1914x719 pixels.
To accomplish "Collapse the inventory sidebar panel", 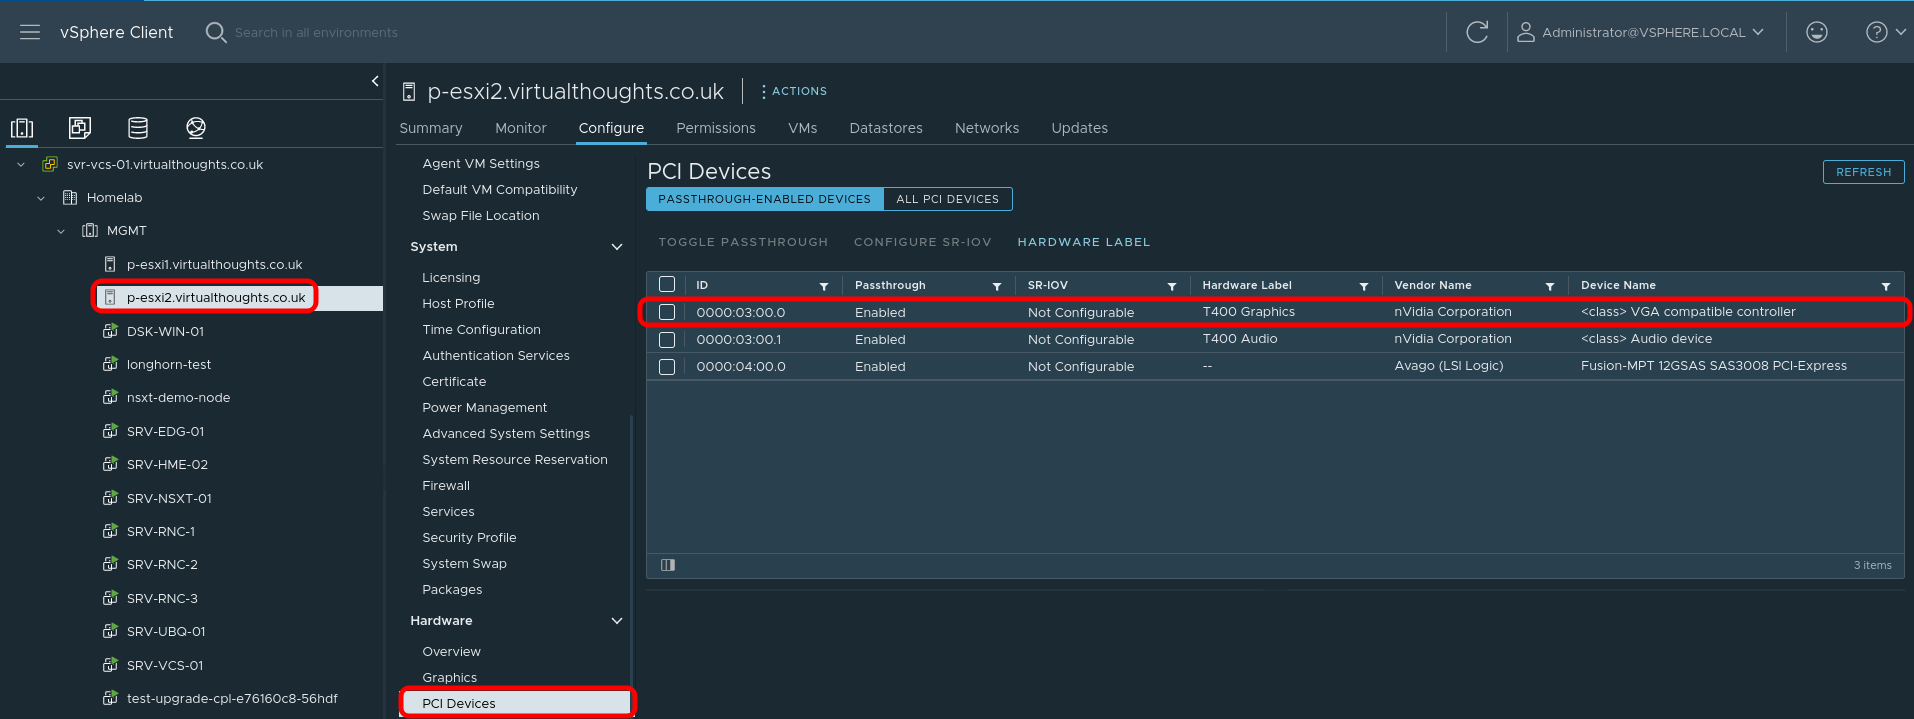I will [375, 81].
